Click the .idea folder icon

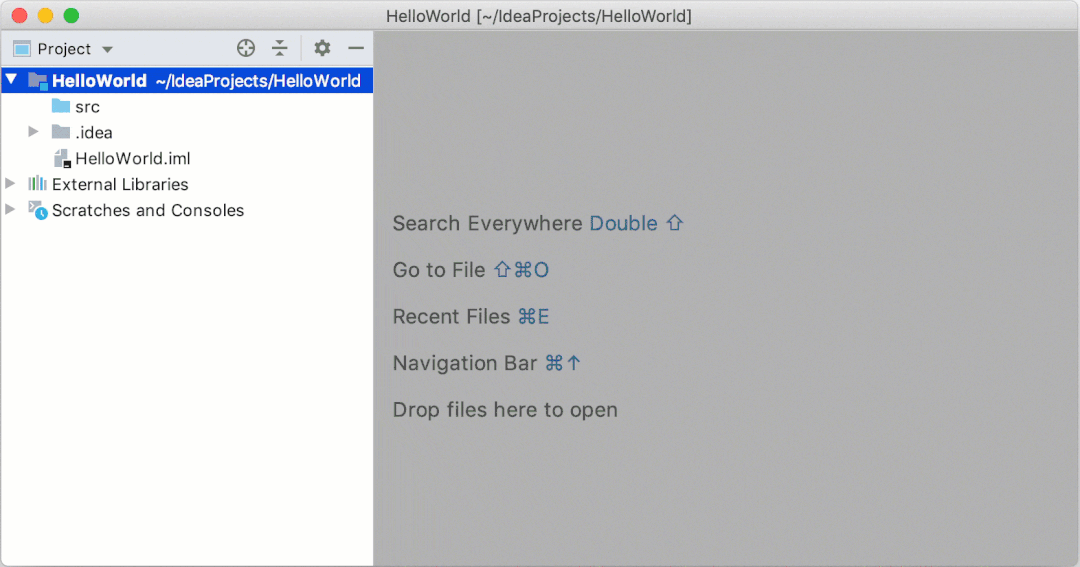[61, 132]
